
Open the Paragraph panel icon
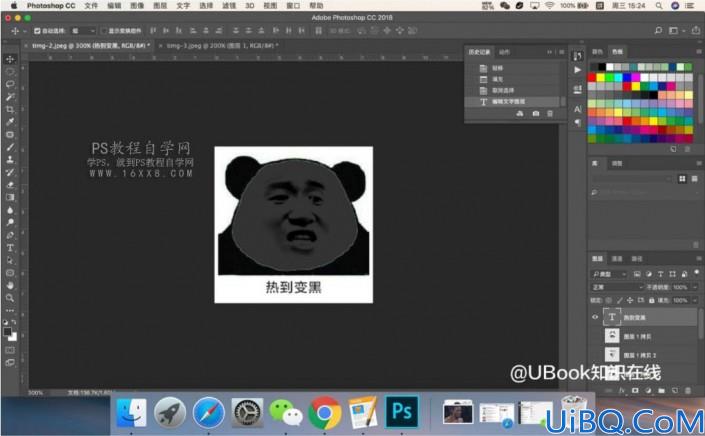(x=577, y=123)
